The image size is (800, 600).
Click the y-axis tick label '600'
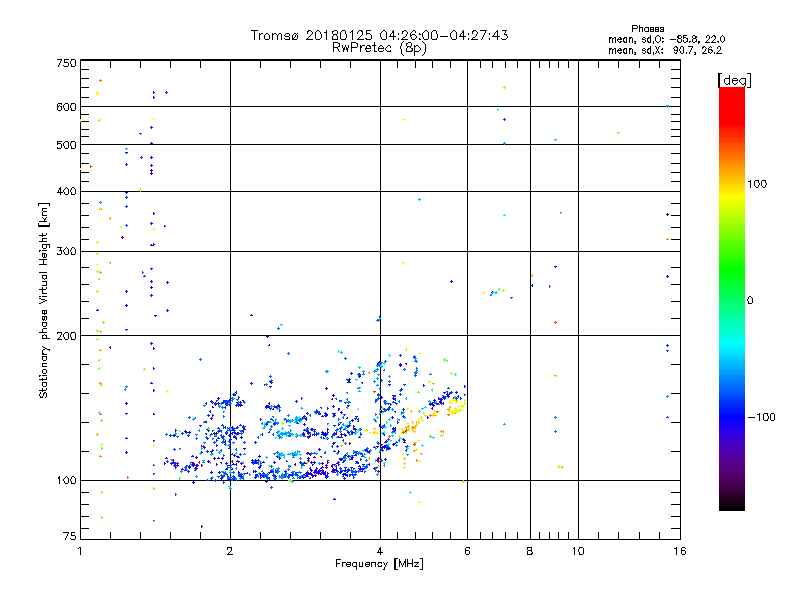coord(66,107)
